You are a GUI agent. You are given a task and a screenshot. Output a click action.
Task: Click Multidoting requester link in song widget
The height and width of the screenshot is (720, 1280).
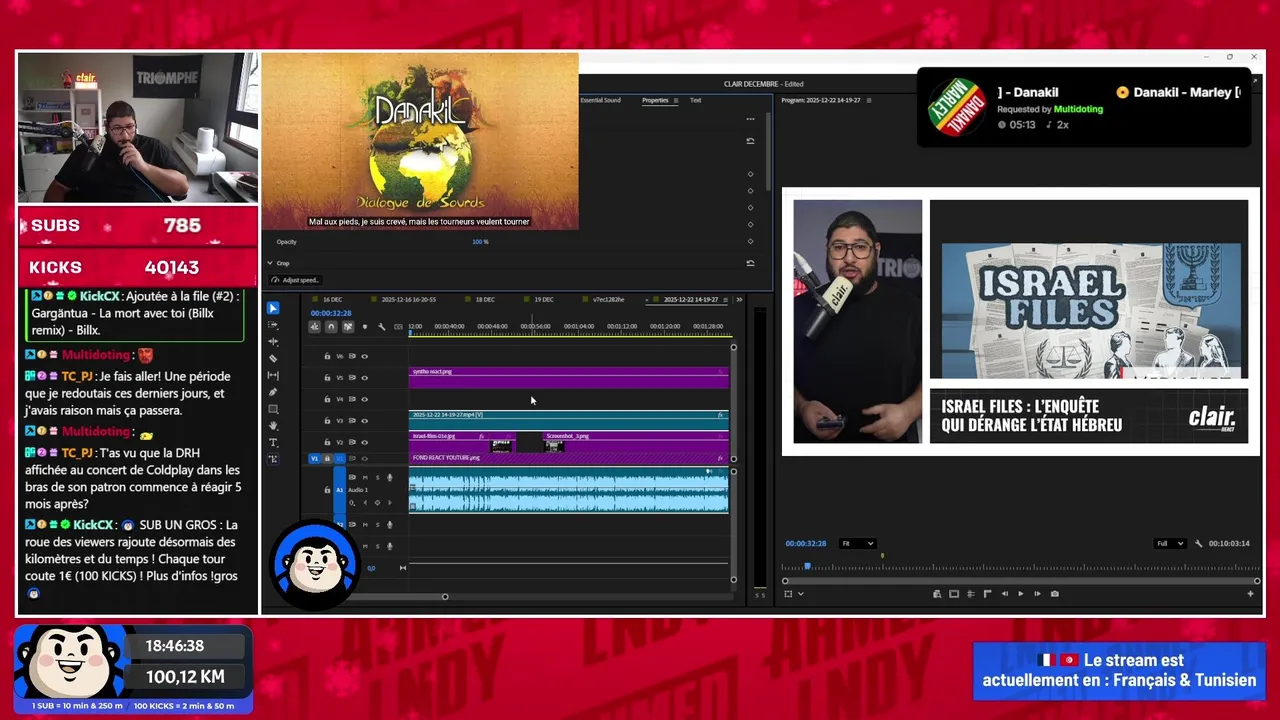1078,109
